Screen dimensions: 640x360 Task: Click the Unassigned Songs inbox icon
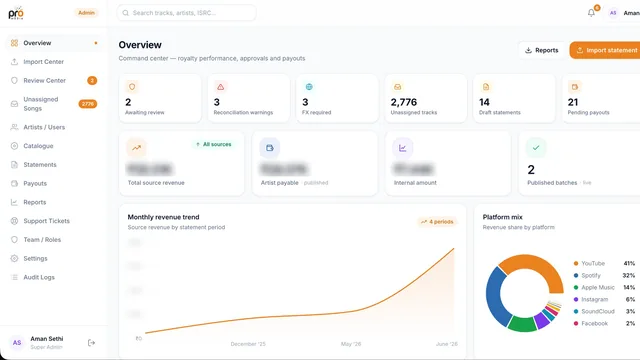click(x=14, y=104)
